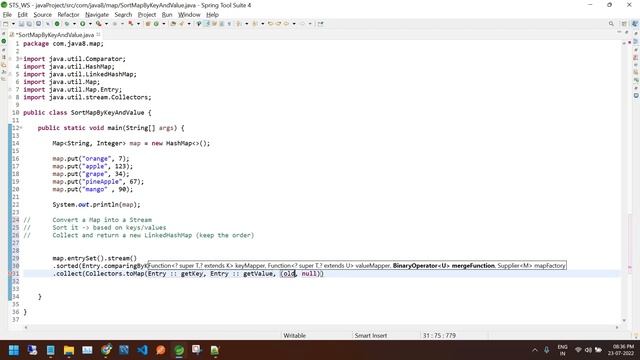The height and width of the screenshot is (360, 640).
Task: Close the SortMapByKeyAndValue.java tab
Action: 98,35
